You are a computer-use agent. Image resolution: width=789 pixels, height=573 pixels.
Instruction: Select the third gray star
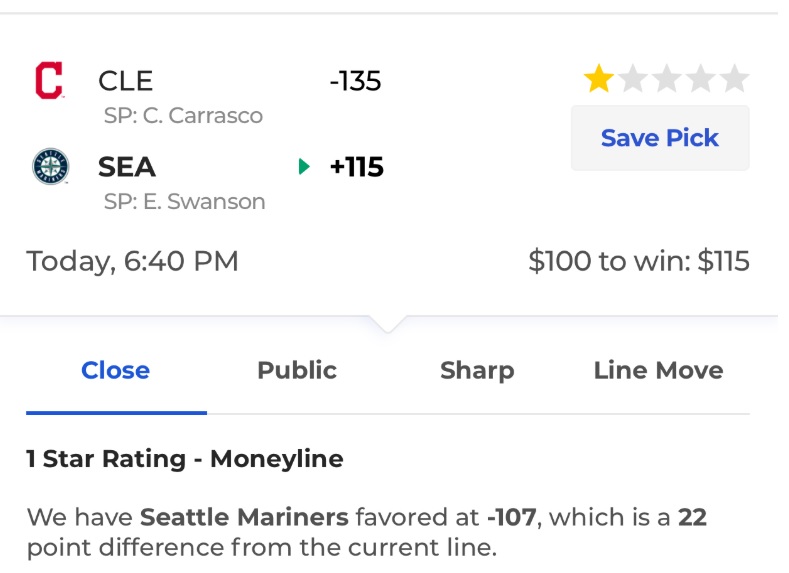coord(667,78)
